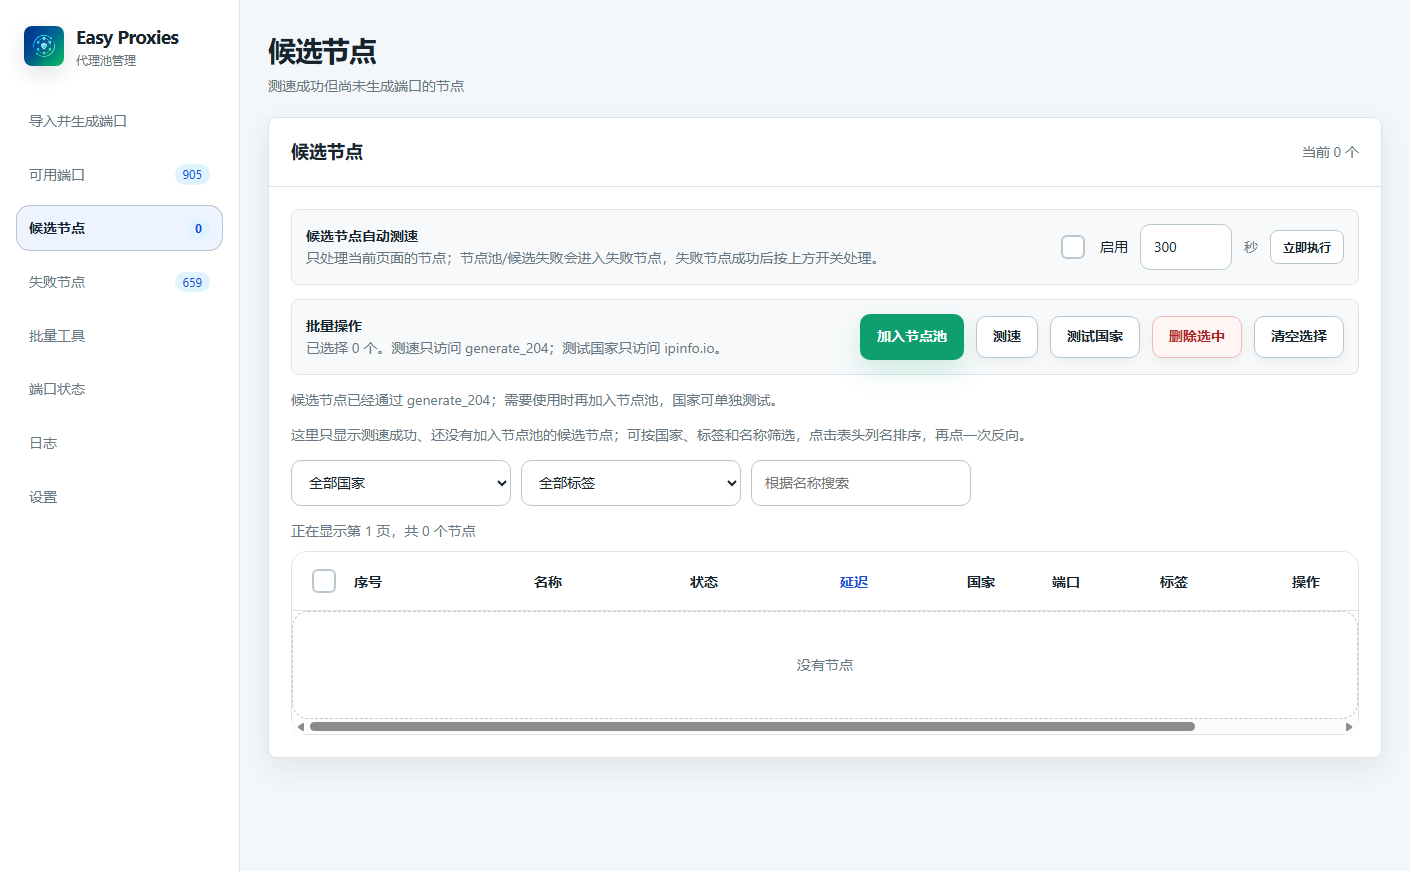Screen dimensions: 1410x871
Task: Open the 失败节点 badge showing 659
Action: [192, 283]
